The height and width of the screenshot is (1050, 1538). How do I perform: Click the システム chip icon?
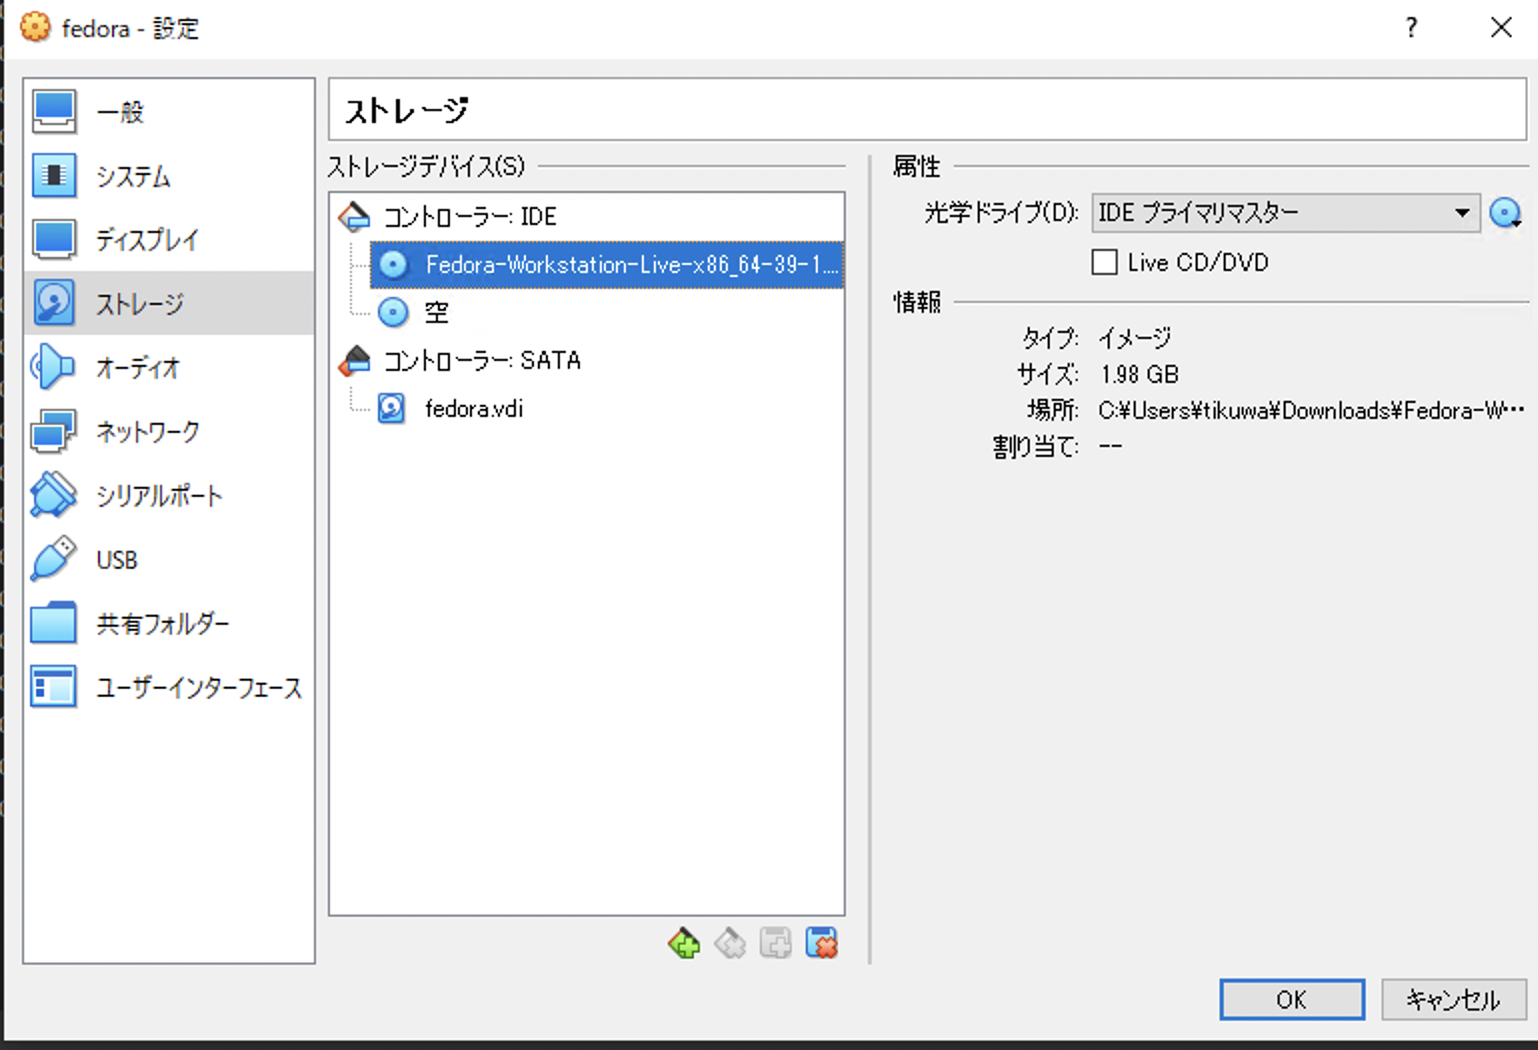click(x=54, y=175)
